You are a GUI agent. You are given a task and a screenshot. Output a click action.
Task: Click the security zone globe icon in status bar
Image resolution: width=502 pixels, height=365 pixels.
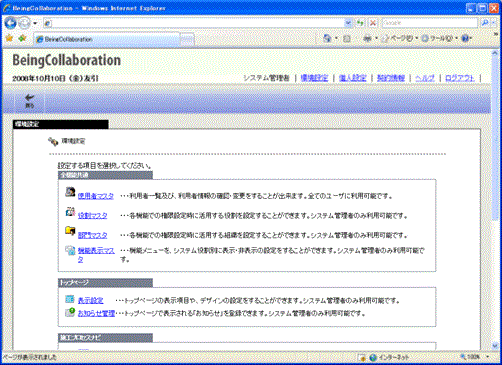[373, 358]
